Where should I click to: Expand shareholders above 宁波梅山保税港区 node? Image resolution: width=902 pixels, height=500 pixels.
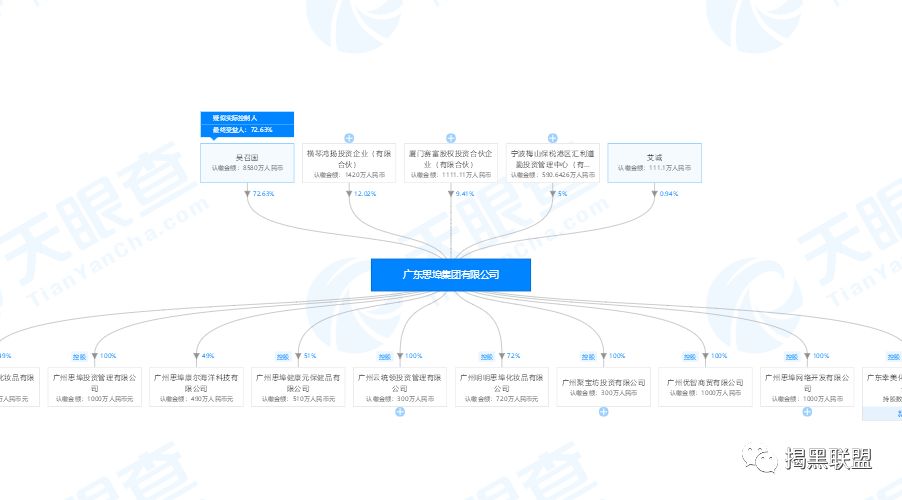click(552, 138)
